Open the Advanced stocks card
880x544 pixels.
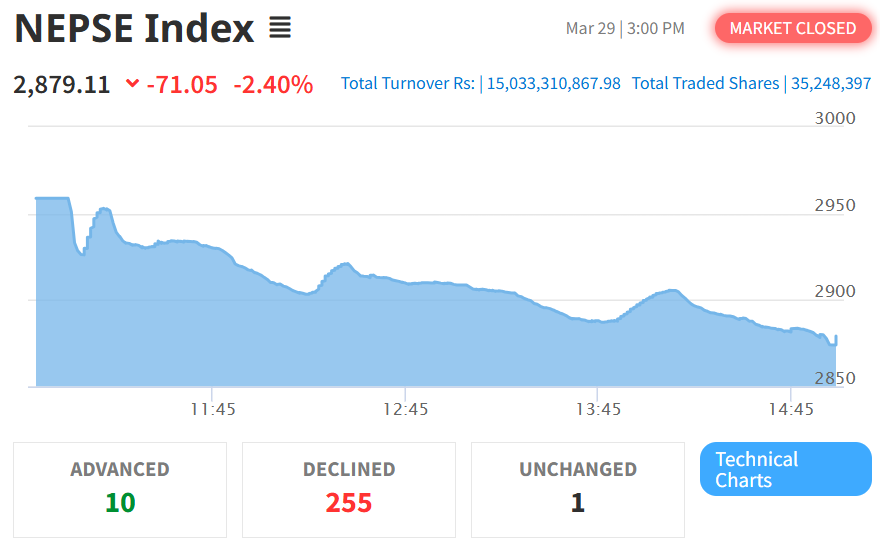(120, 489)
